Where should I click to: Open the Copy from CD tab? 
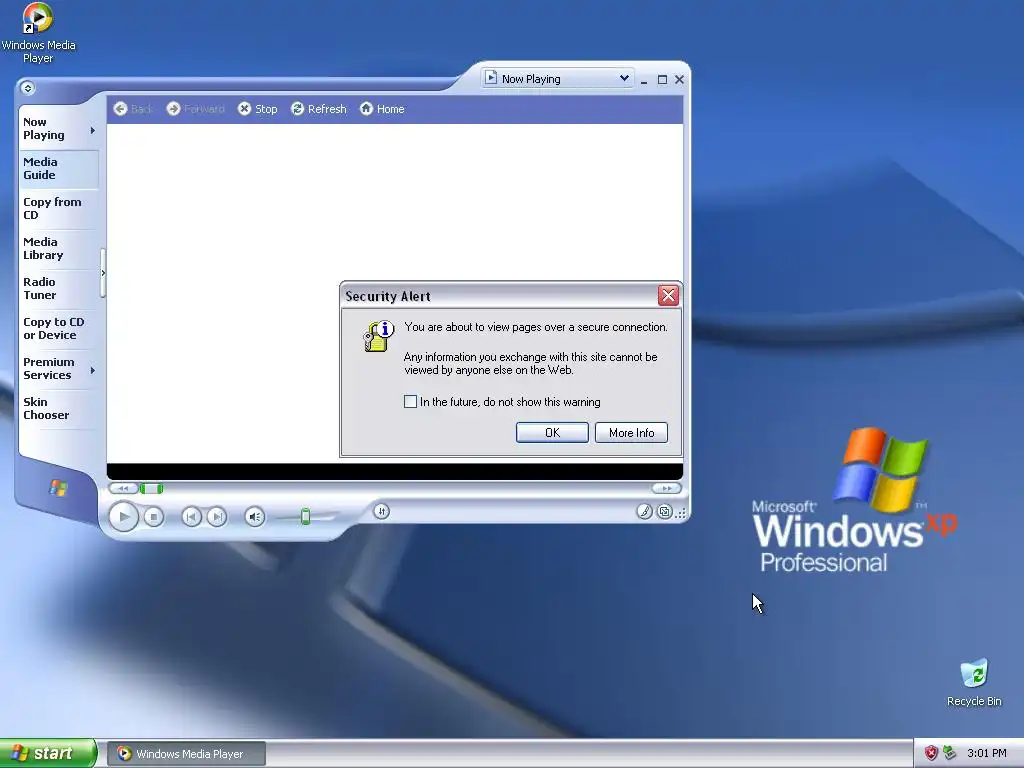[59, 208]
